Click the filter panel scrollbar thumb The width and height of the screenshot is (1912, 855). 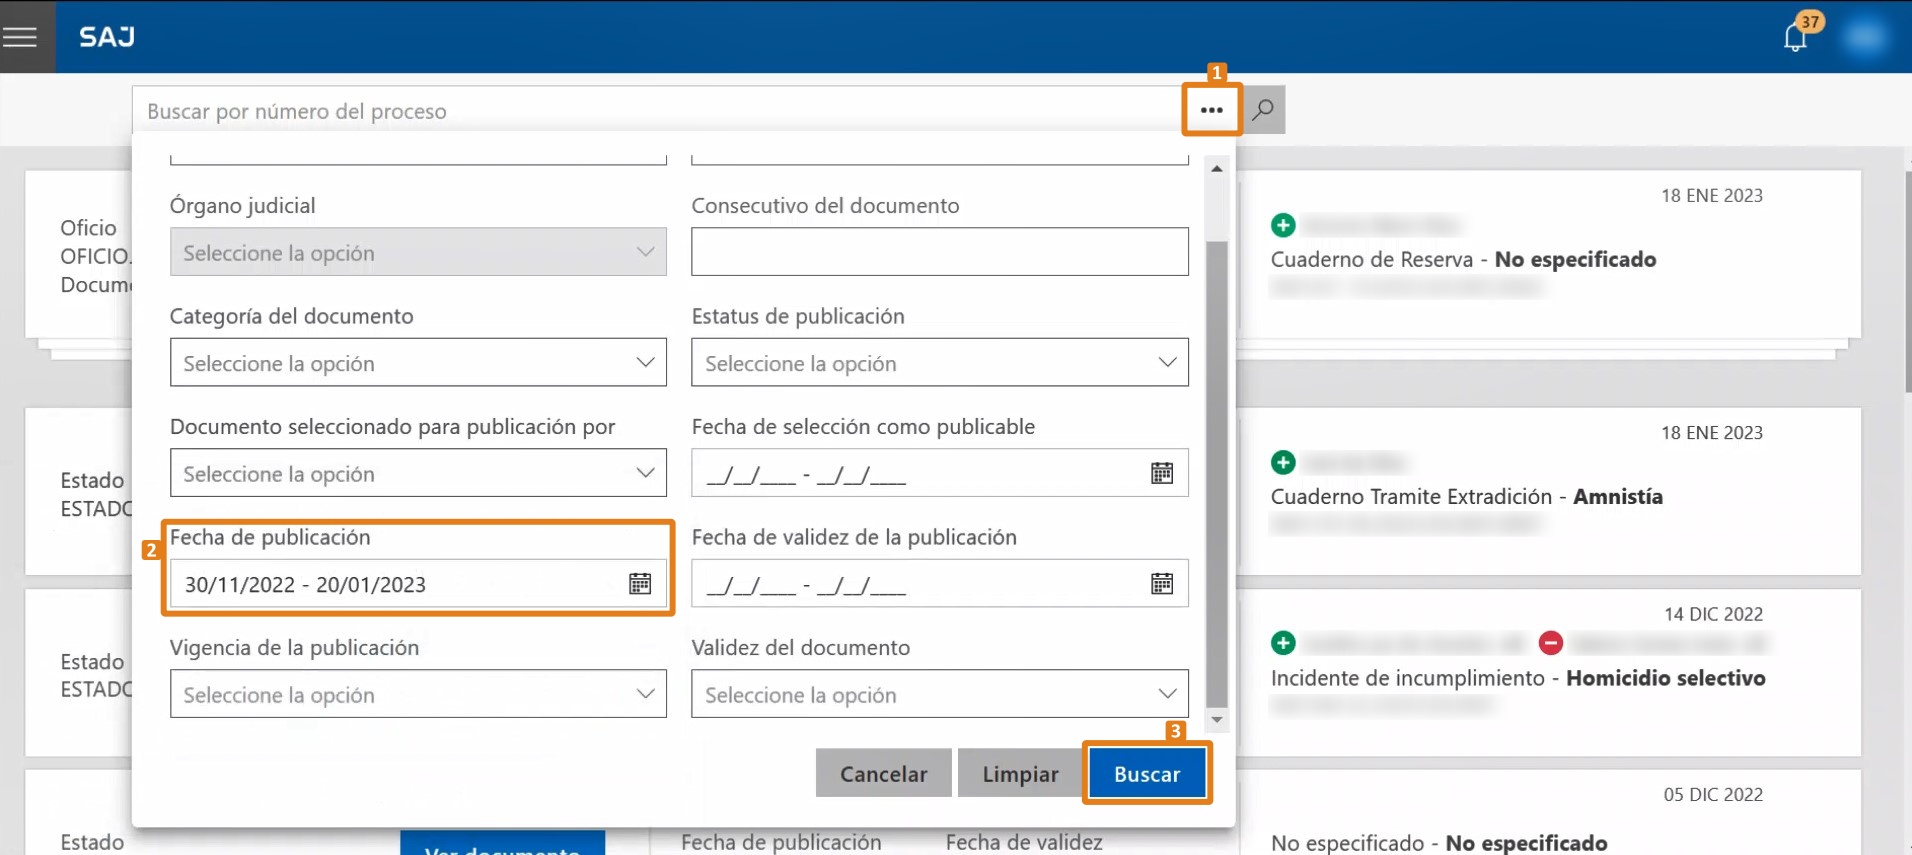pos(1217,474)
